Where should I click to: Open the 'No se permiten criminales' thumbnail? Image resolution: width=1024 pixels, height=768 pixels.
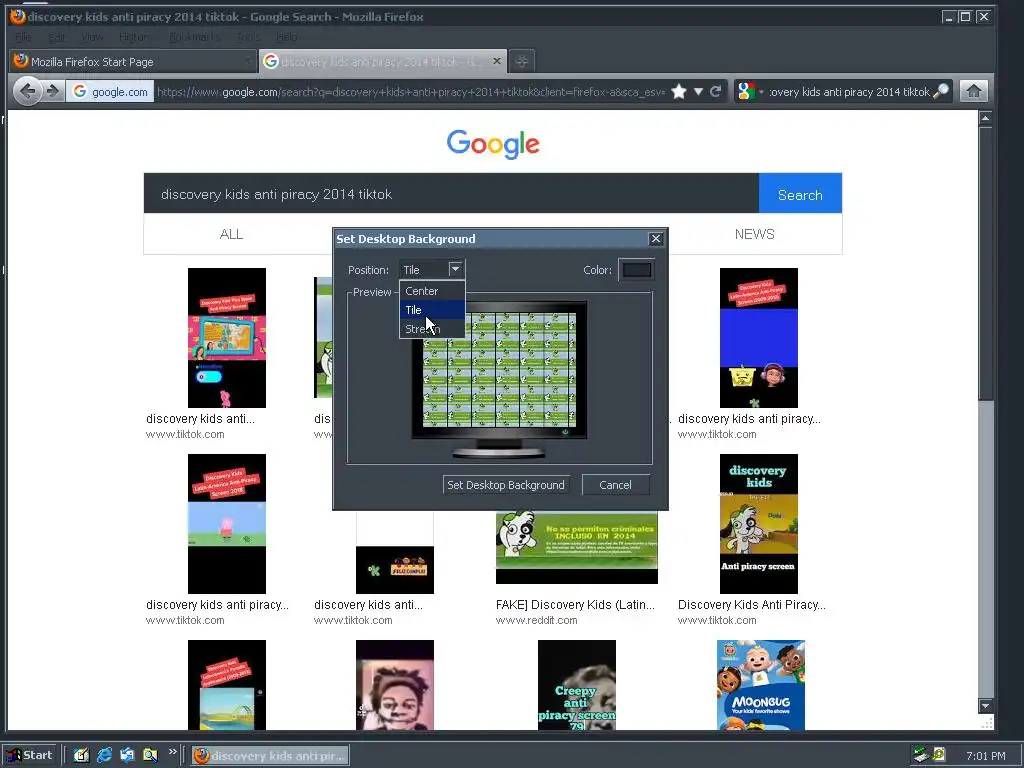[577, 547]
